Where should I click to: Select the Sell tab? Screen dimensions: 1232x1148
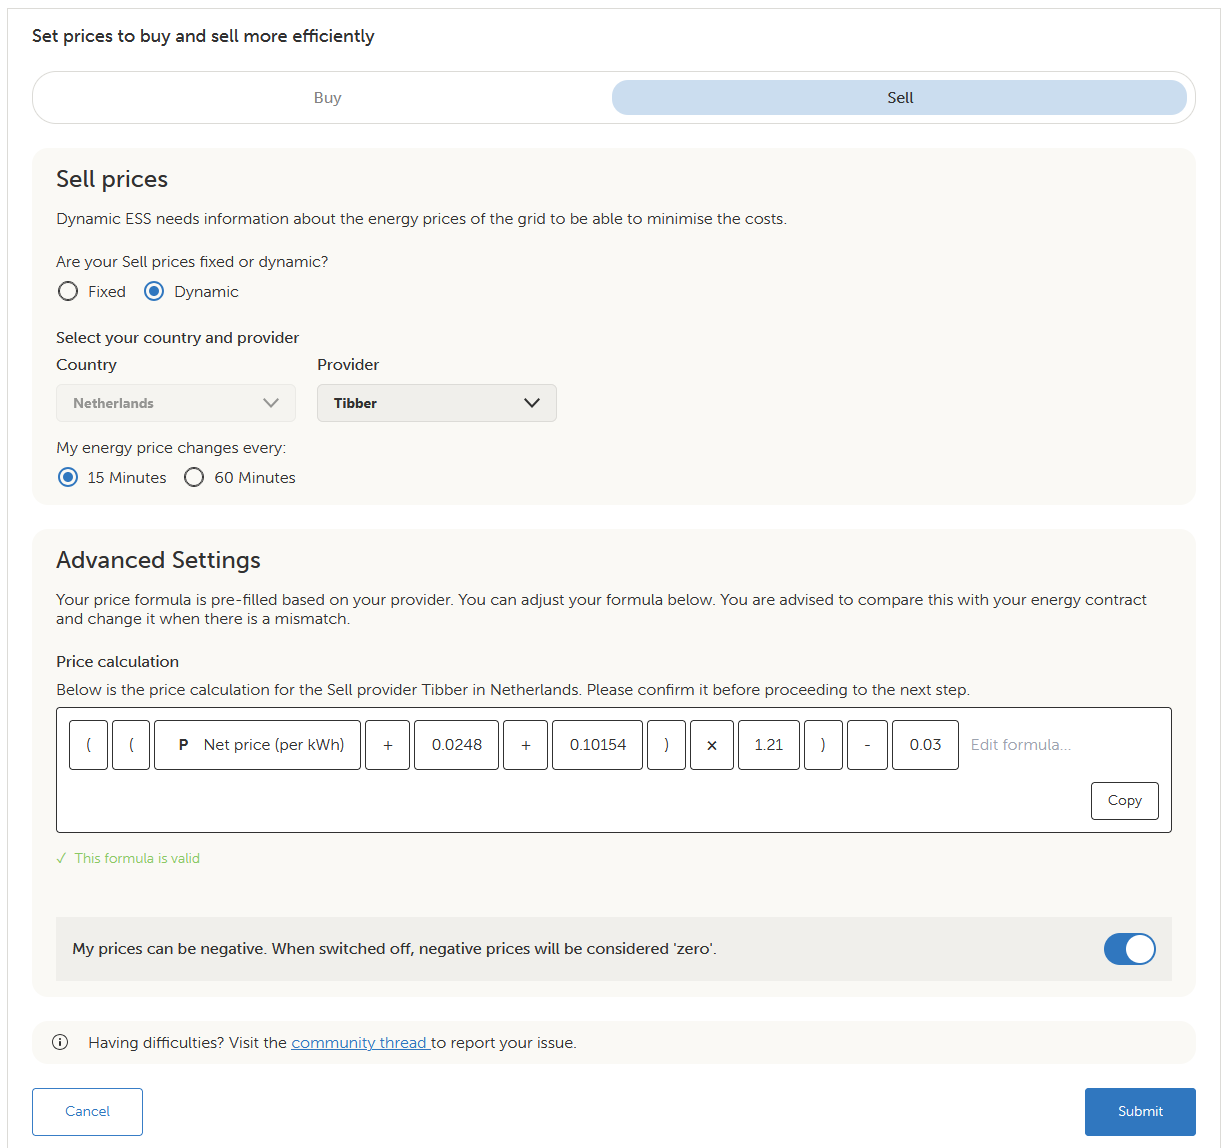[x=900, y=98]
